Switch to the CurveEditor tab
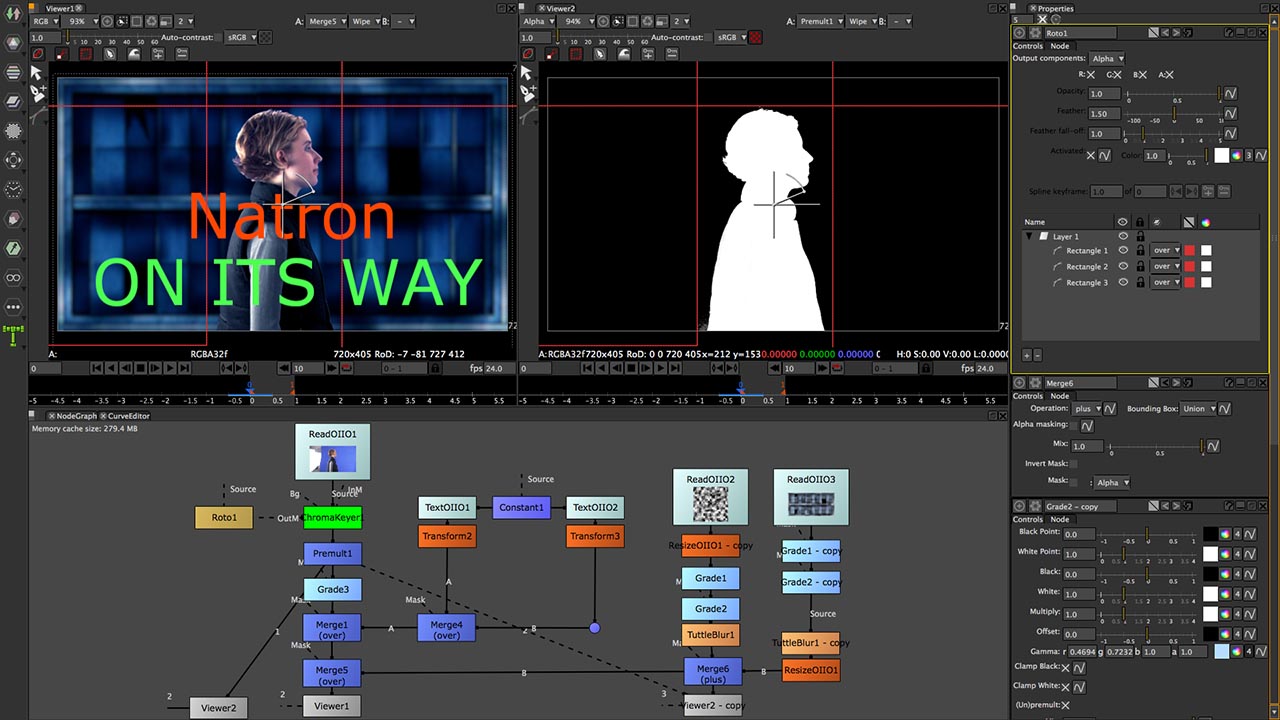This screenshot has height=720, width=1280. pos(128,416)
